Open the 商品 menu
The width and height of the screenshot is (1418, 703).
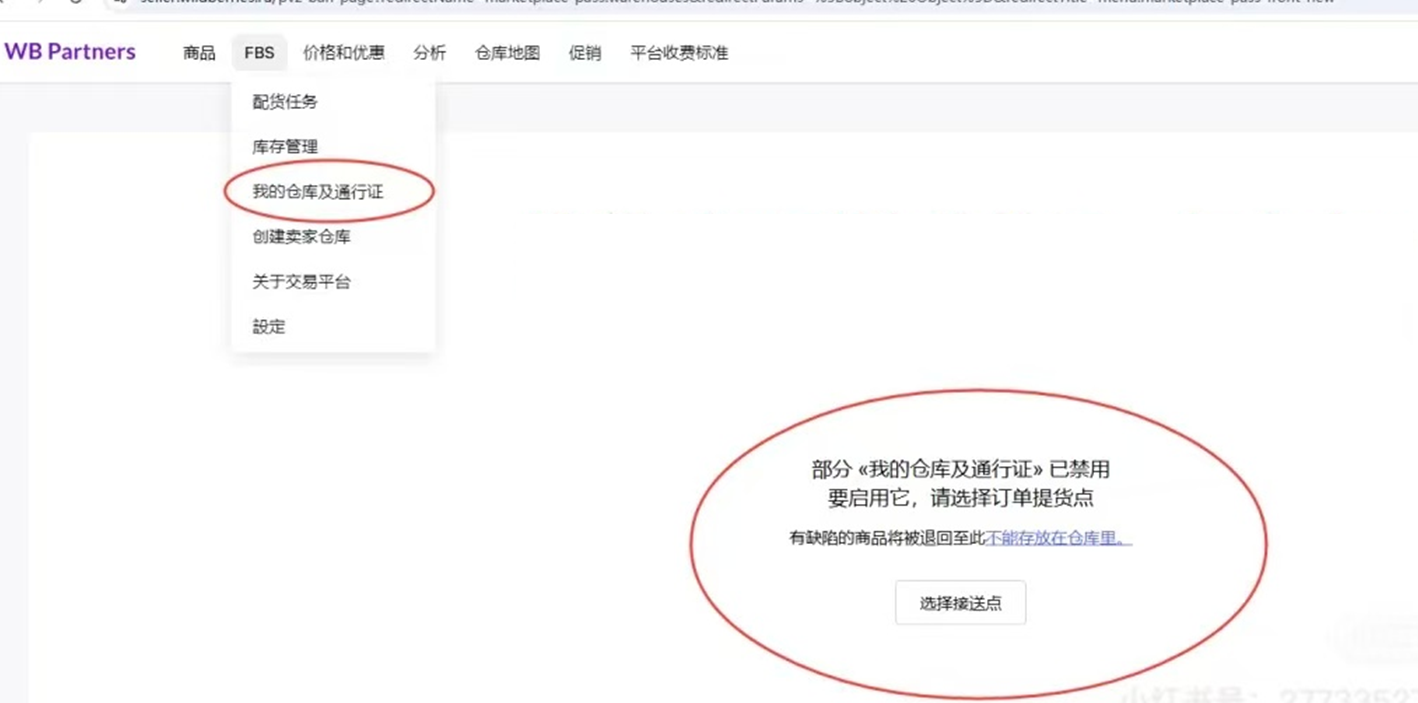click(199, 53)
